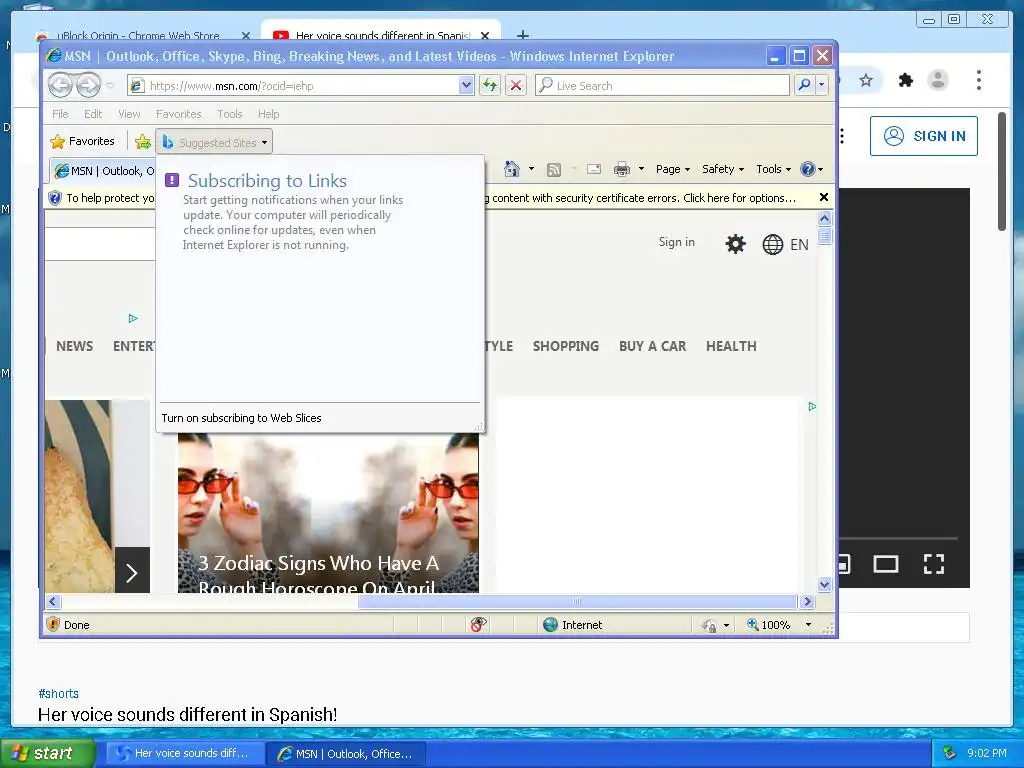Click Turn on subscribing to Web Slices
The image size is (1024, 768).
[241, 418]
